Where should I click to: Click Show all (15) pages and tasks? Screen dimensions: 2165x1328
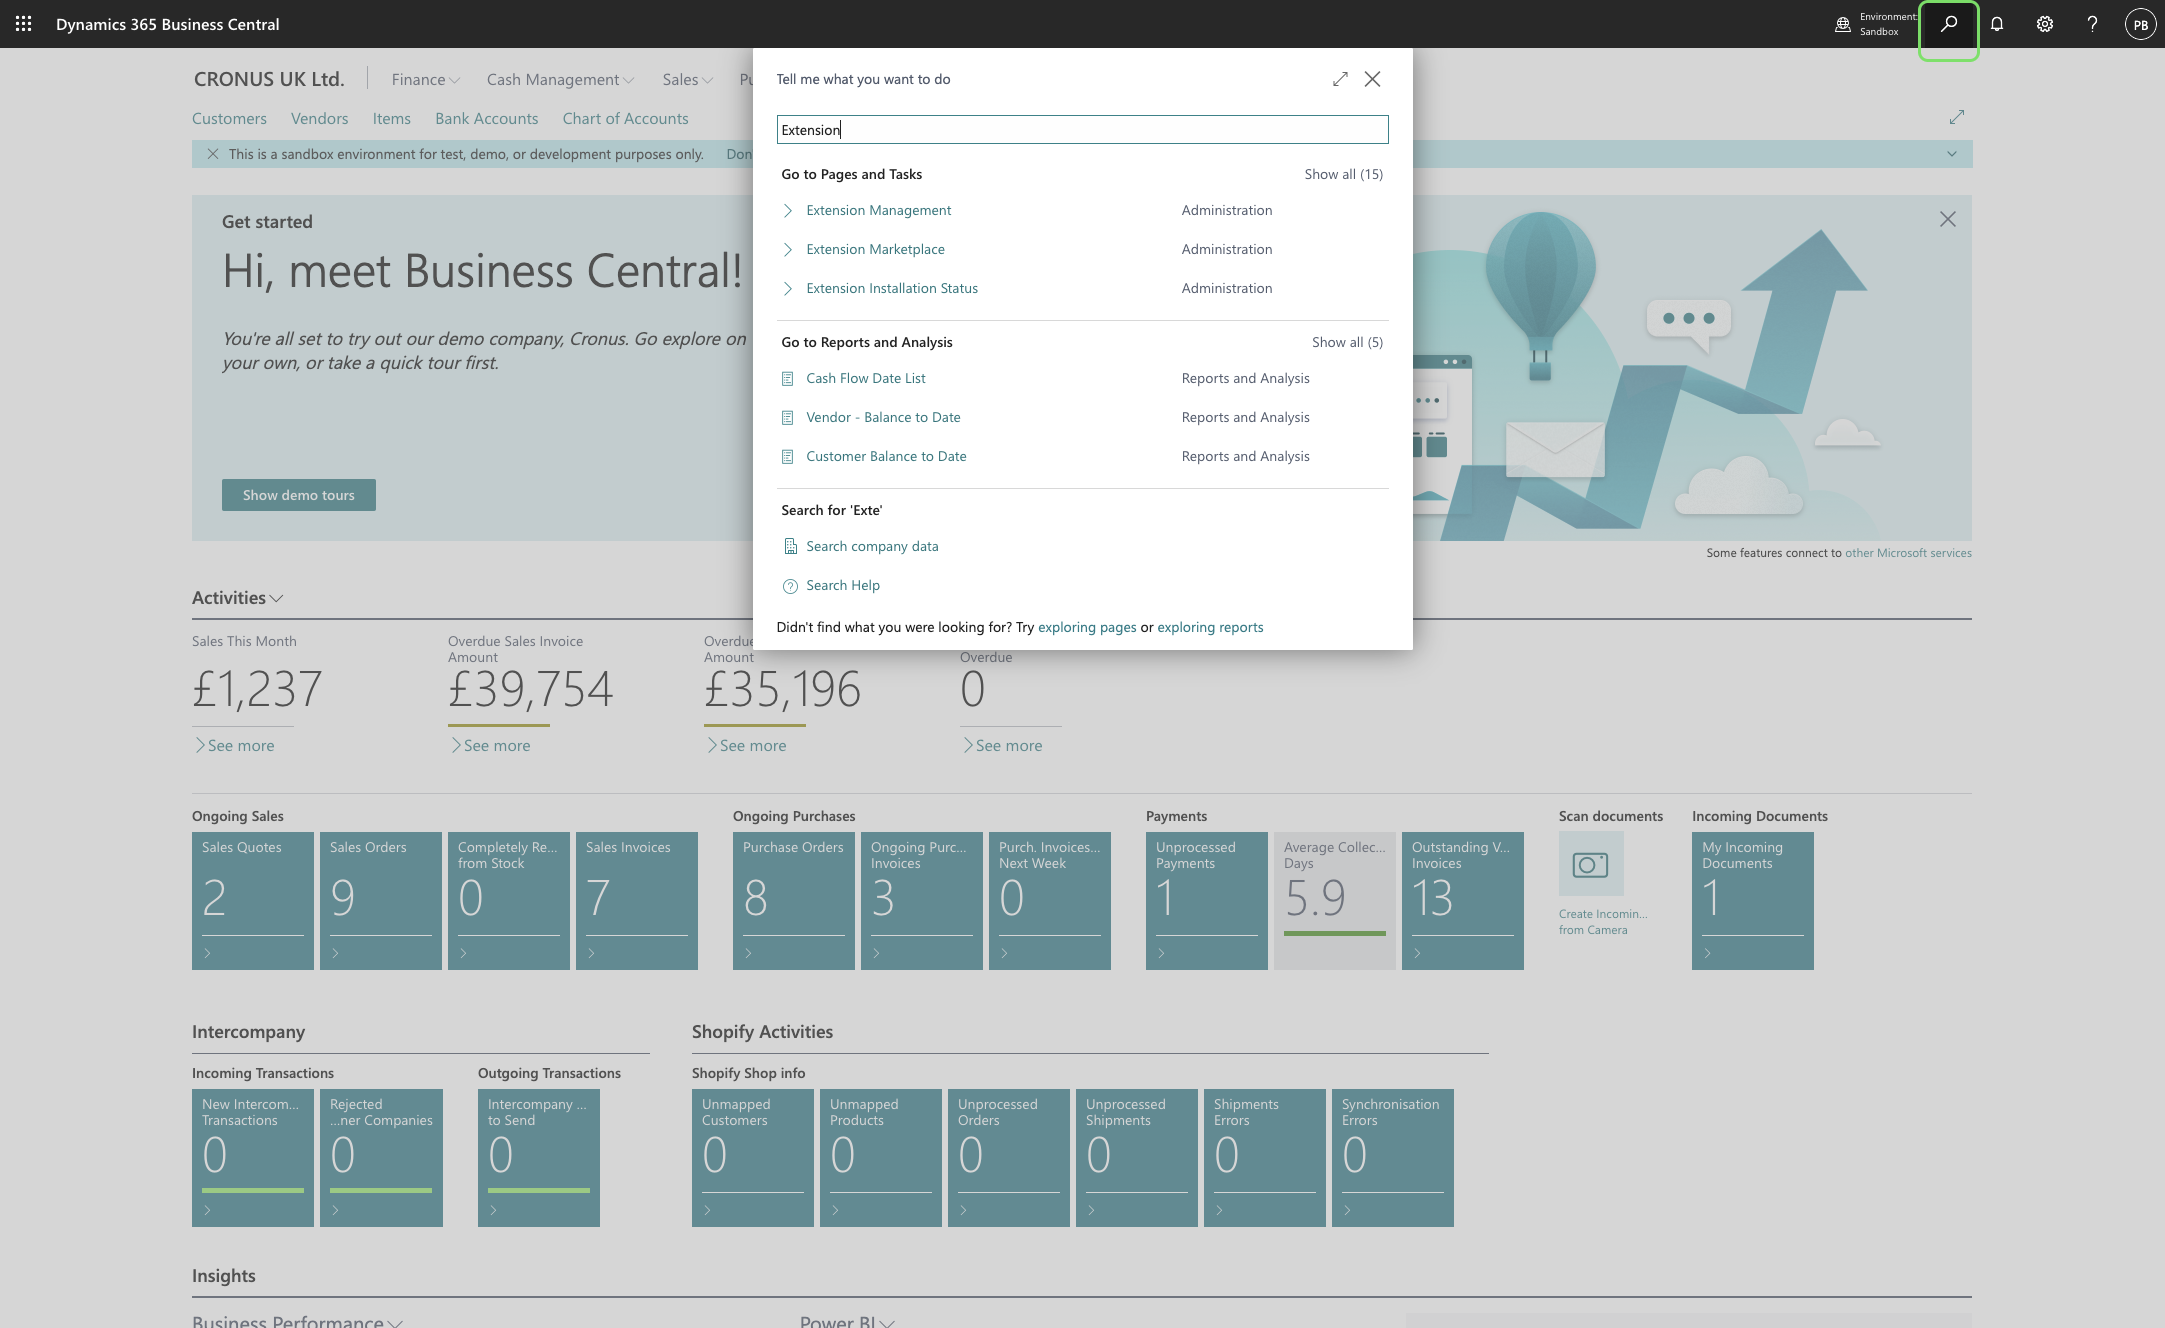(x=1343, y=174)
